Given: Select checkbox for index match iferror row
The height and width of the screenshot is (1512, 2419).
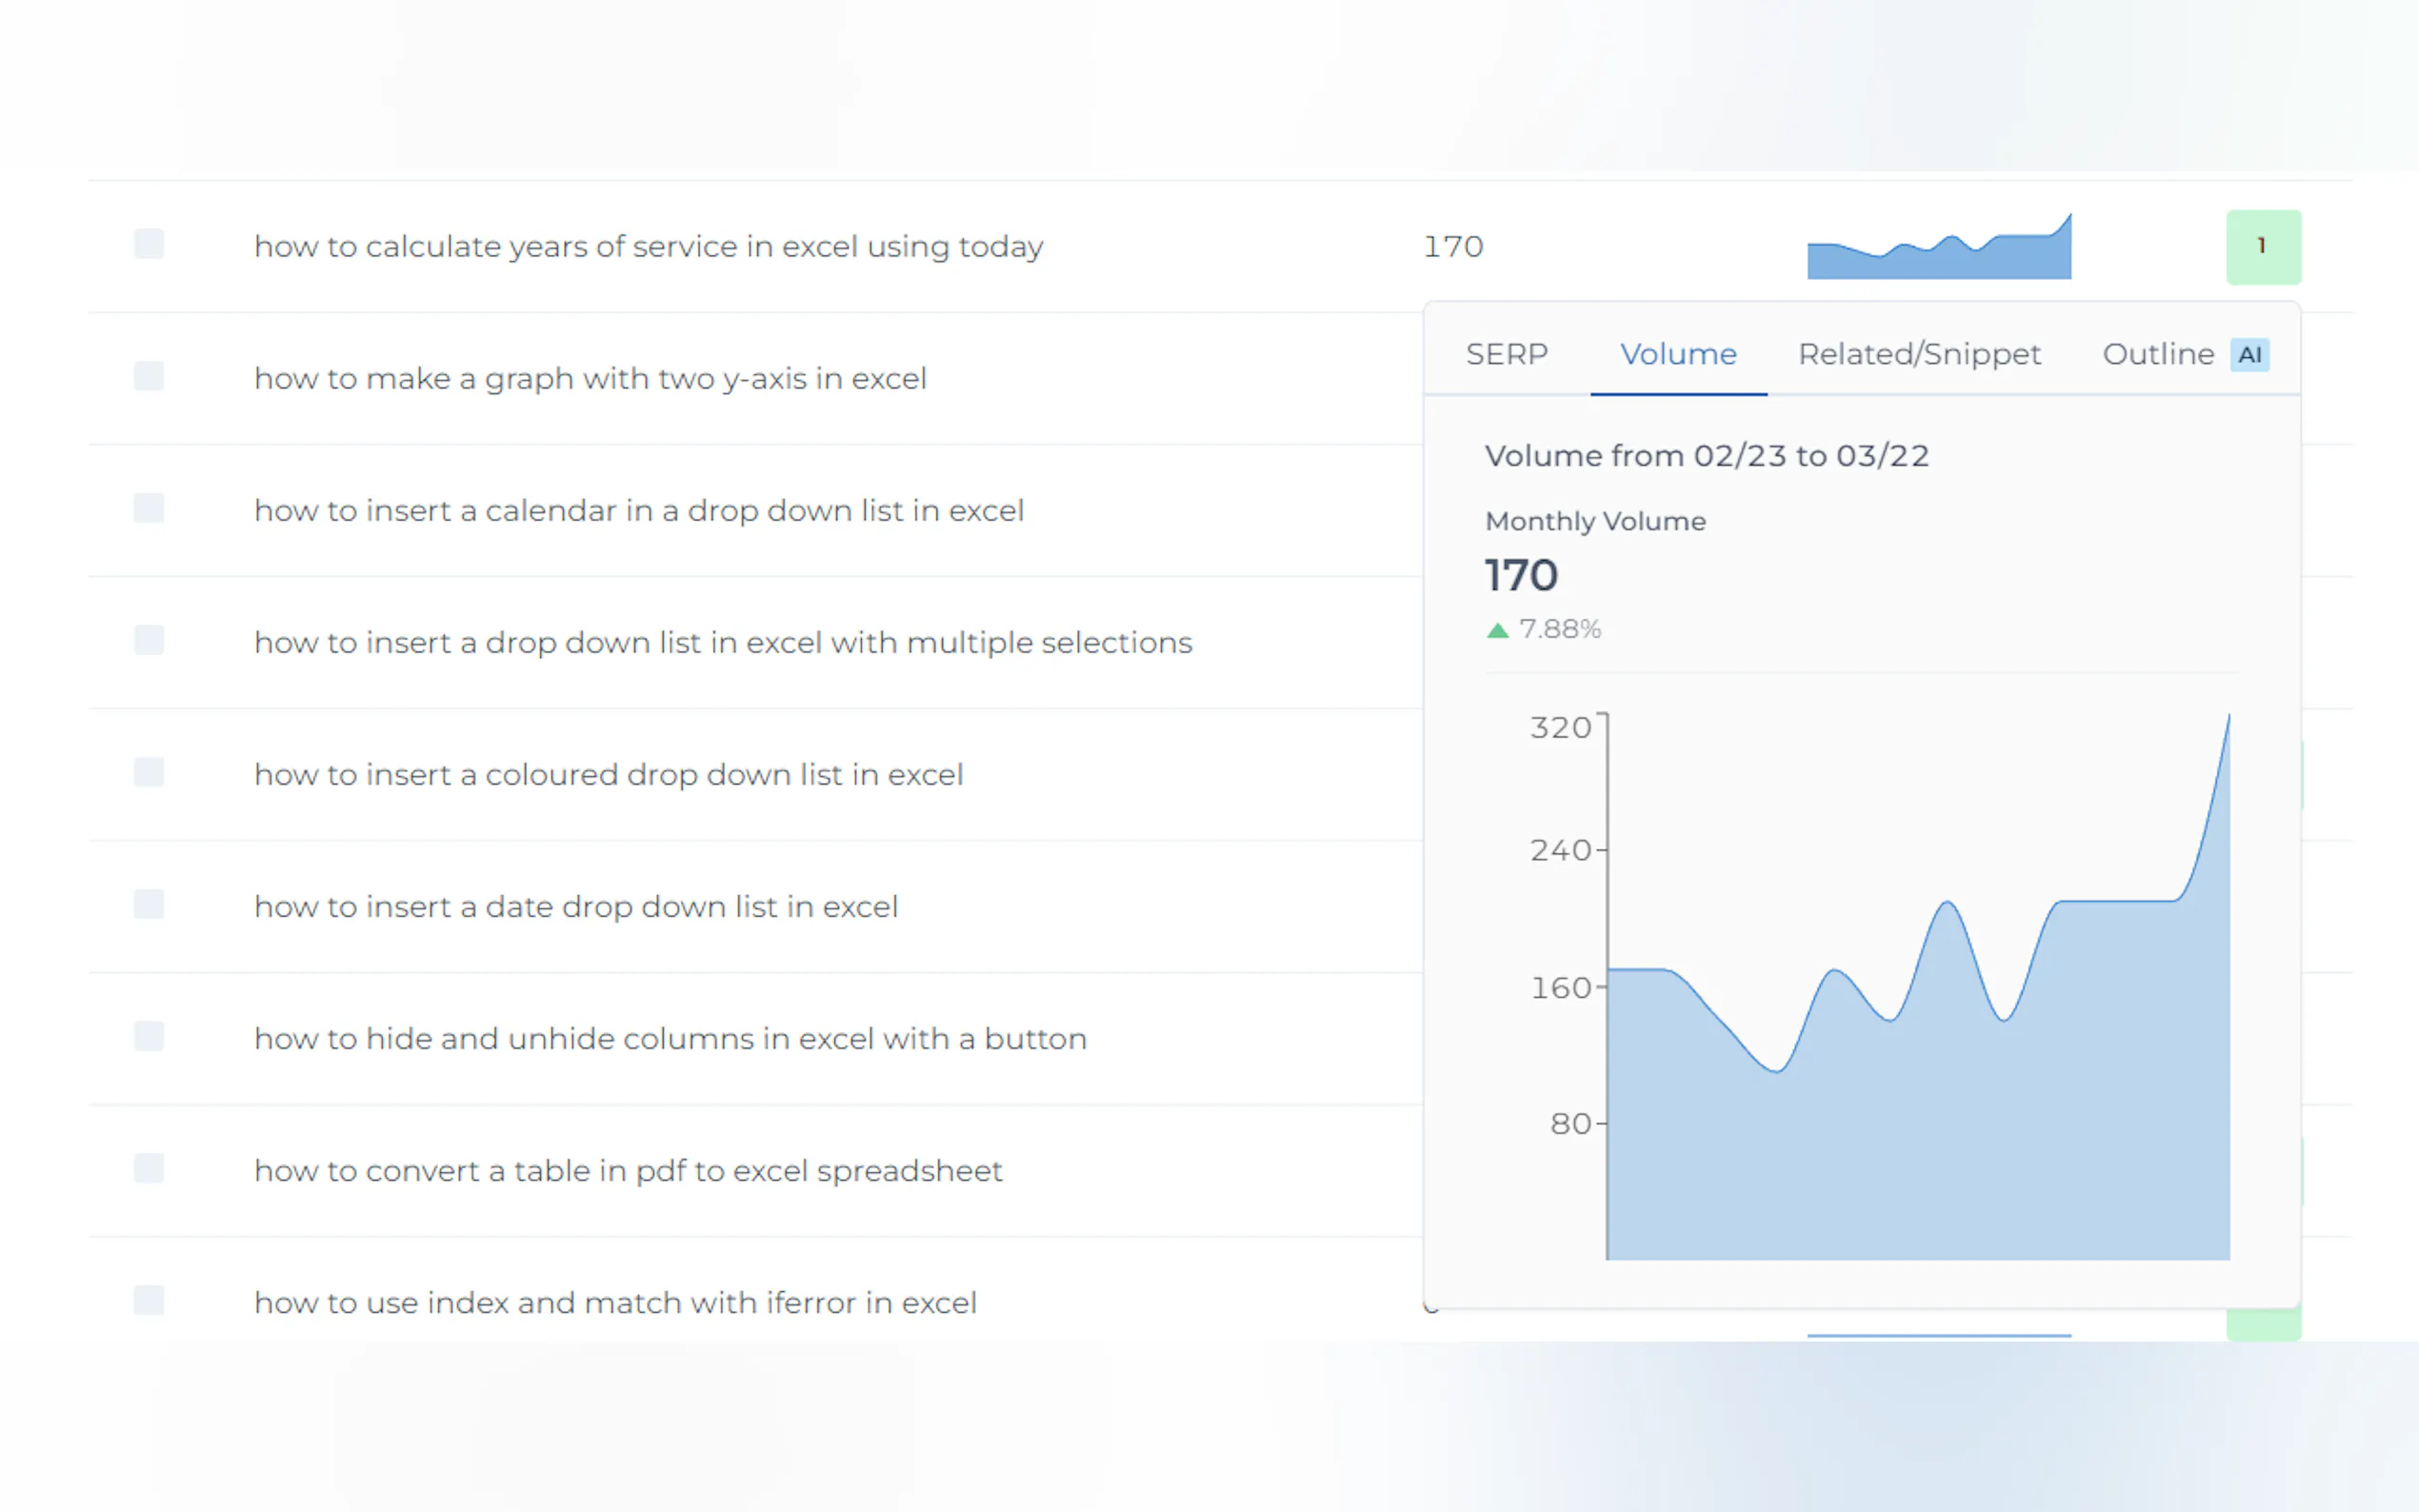Looking at the screenshot, I should (149, 1300).
